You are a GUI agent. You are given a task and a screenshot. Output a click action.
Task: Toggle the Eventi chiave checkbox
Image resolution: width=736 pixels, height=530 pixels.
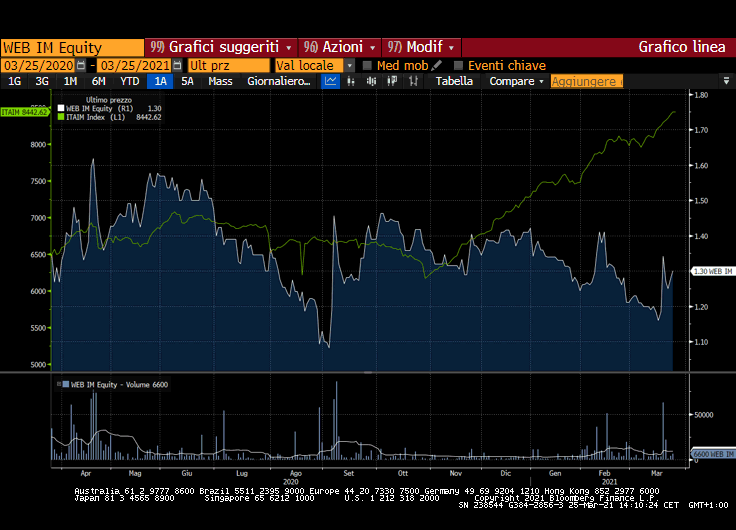point(459,65)
